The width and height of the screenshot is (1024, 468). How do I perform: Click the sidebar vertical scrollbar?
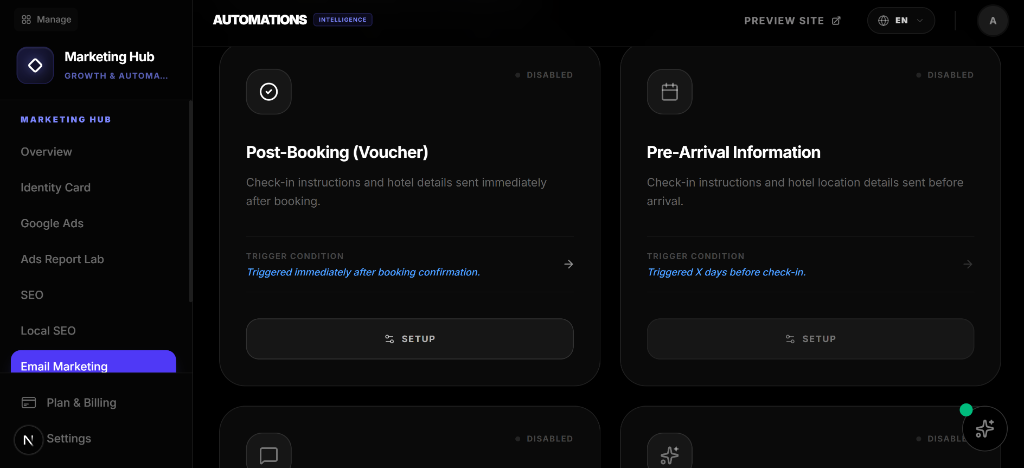click(x=190, y=200)
